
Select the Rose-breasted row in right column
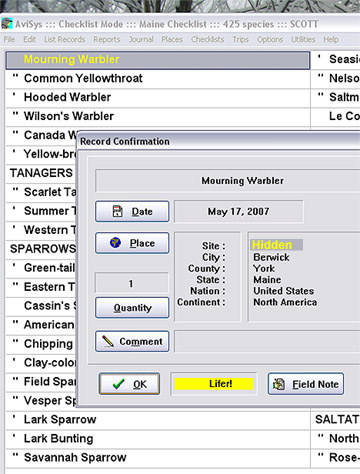[x=336, y=458]
